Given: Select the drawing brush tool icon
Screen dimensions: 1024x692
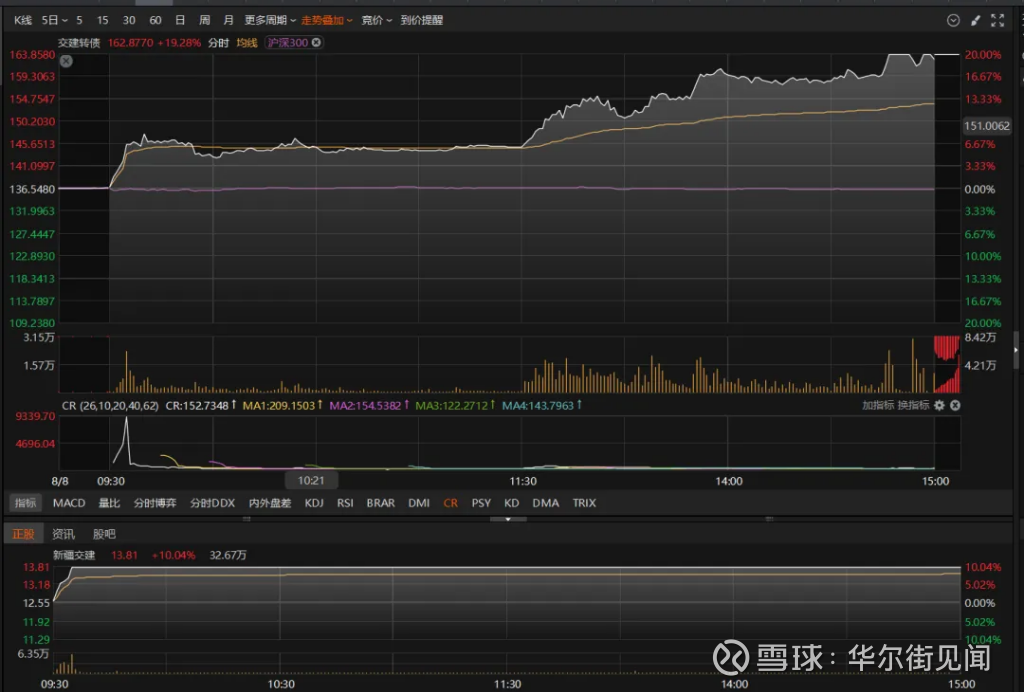Looking at the screenshot, I should [975, 20].
